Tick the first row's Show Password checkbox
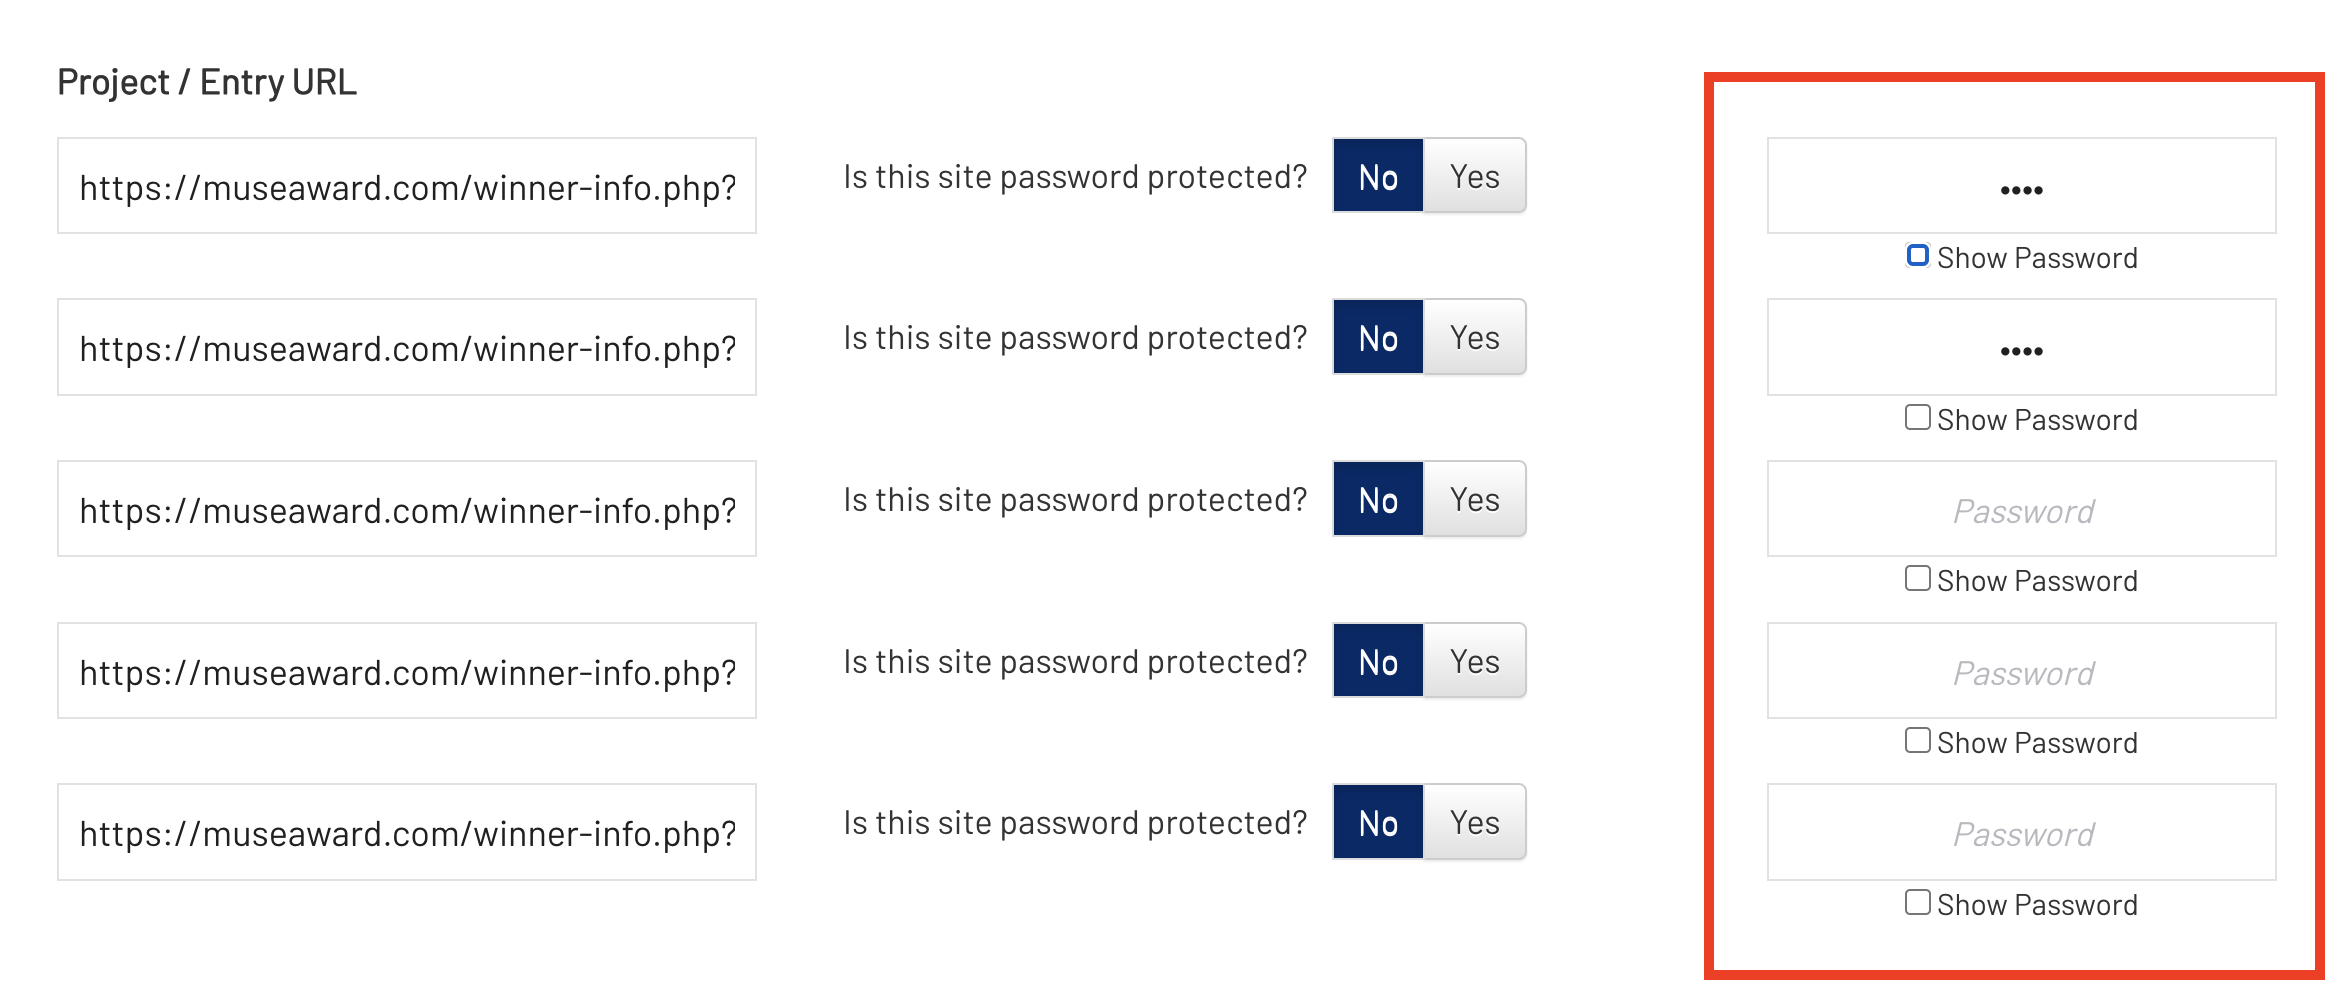Screen dimensions: 2330x984 (x=1917, y=256)
